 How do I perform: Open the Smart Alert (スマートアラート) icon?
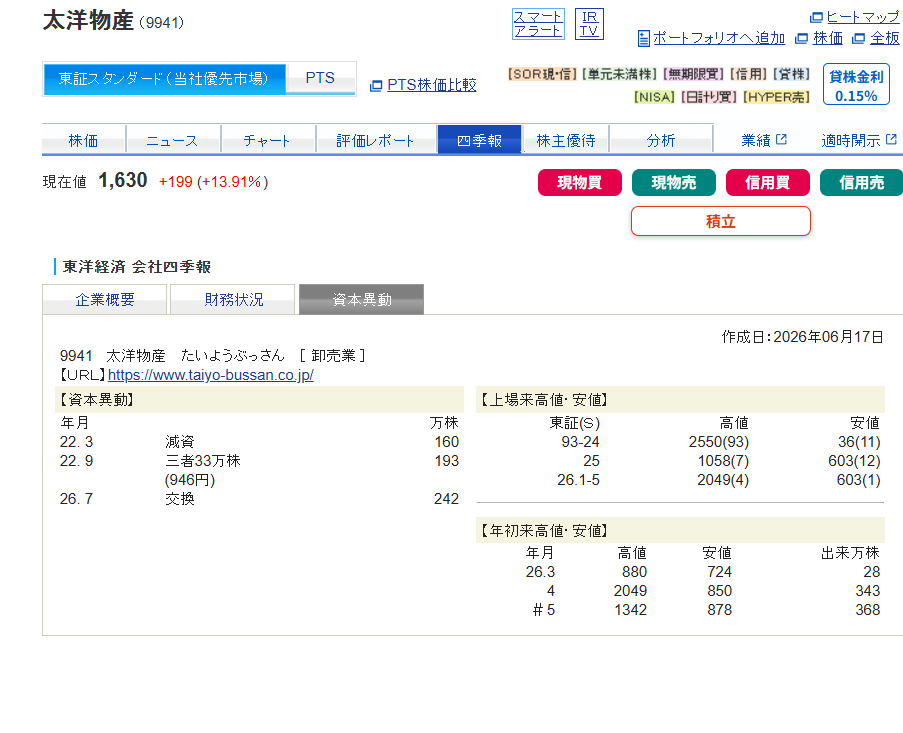point(538,24)
